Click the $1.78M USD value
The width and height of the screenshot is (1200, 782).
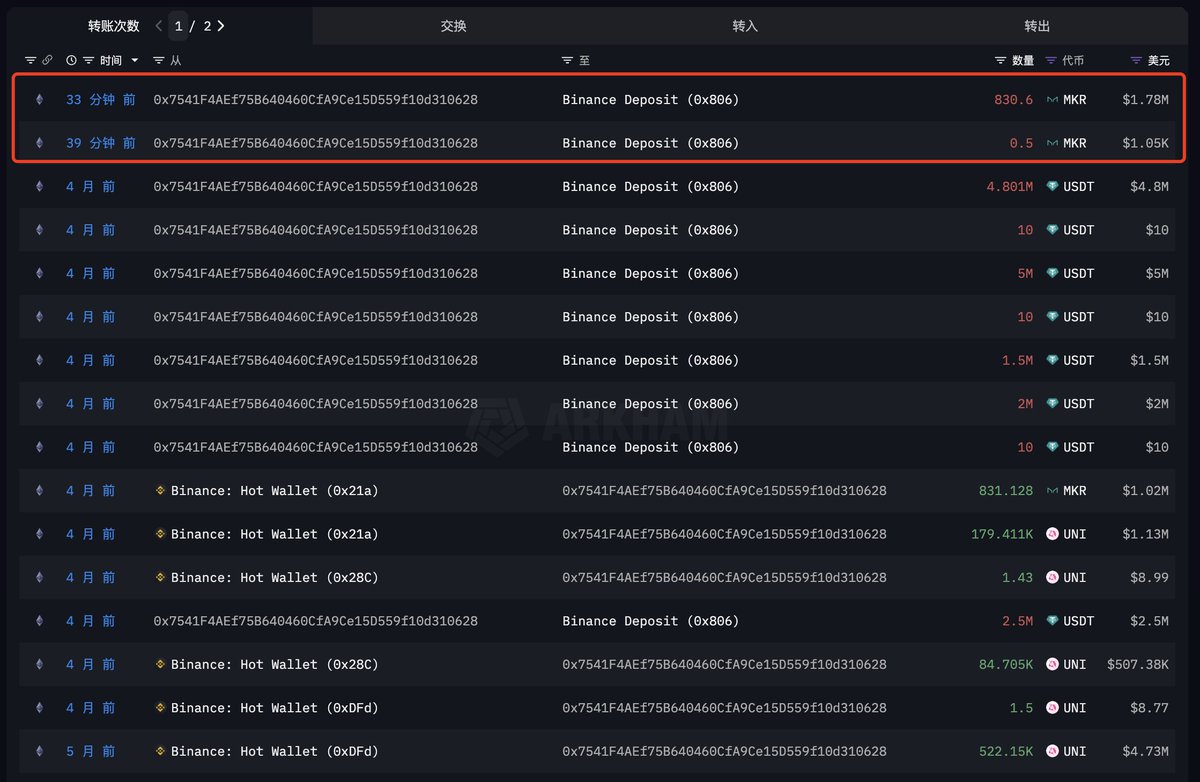pyautogui.click(x=1145, y=100)
